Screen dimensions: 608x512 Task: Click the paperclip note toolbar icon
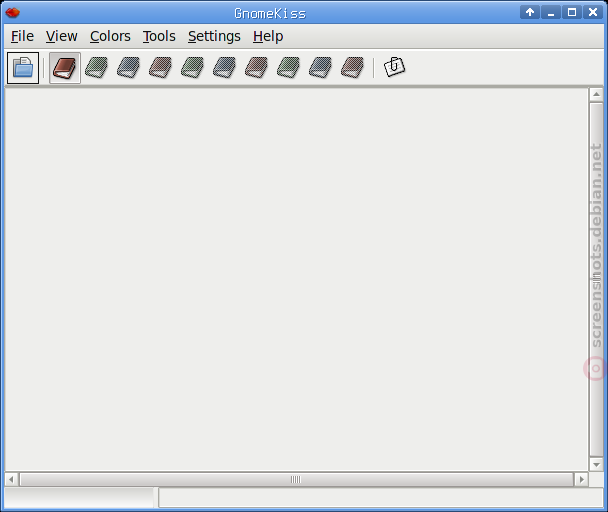coord(394,67)
